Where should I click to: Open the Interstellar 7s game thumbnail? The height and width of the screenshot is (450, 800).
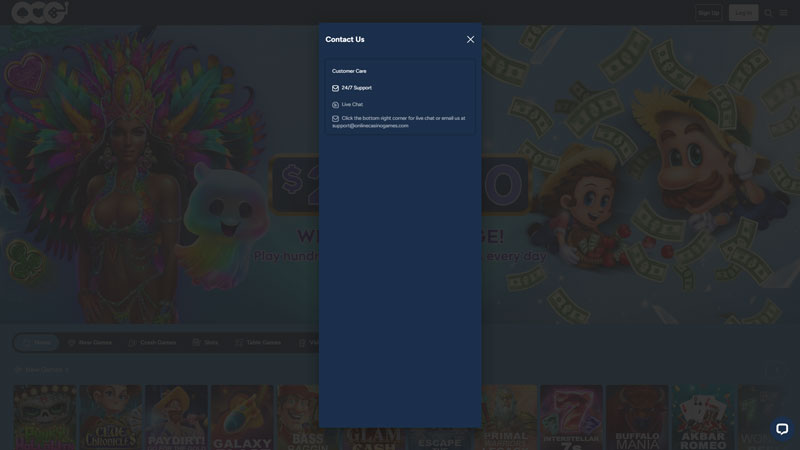point(571,417)
